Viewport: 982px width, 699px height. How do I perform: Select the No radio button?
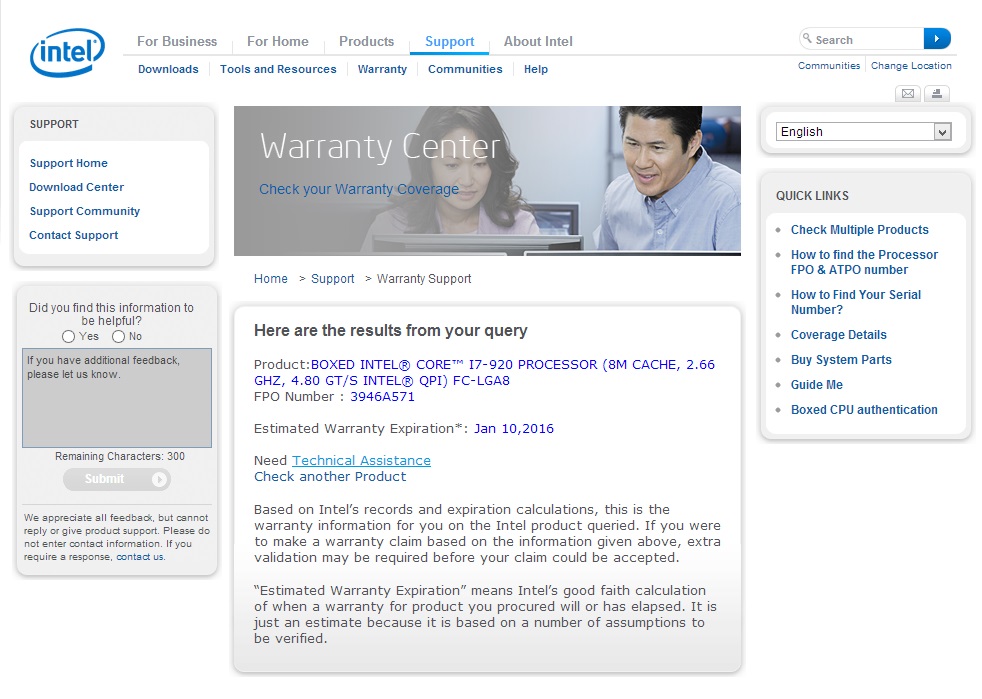click(118, 337)
